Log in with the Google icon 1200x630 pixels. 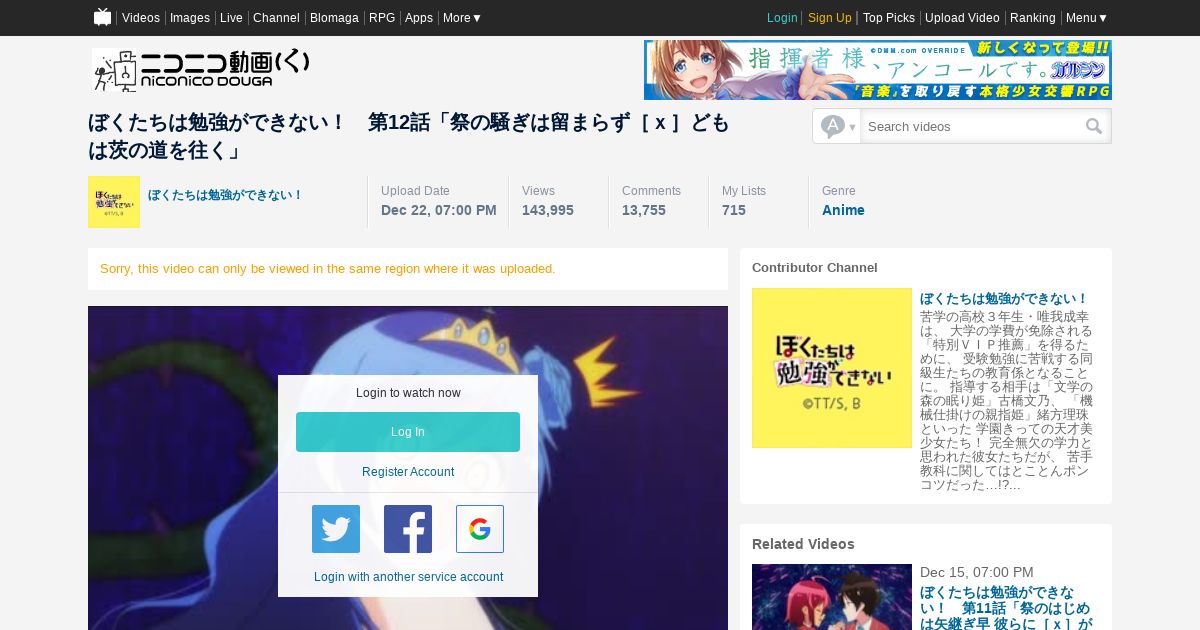click(x=480, y=529)
